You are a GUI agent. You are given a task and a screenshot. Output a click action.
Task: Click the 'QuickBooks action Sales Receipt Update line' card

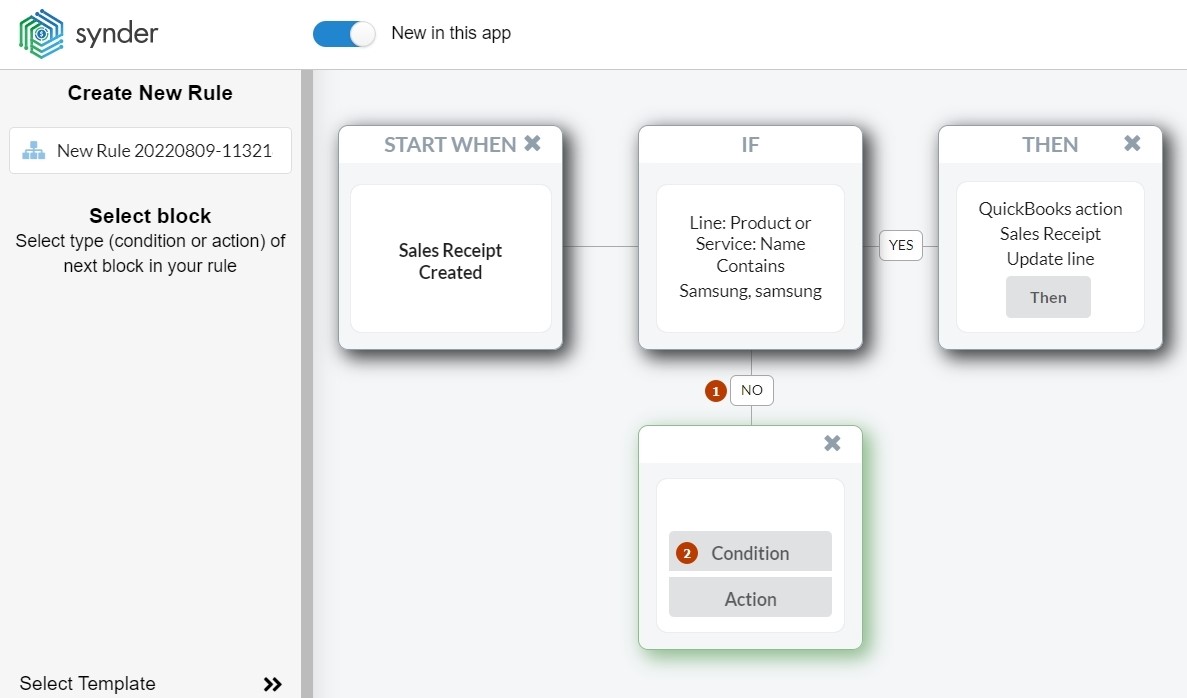click(1050, 233)
